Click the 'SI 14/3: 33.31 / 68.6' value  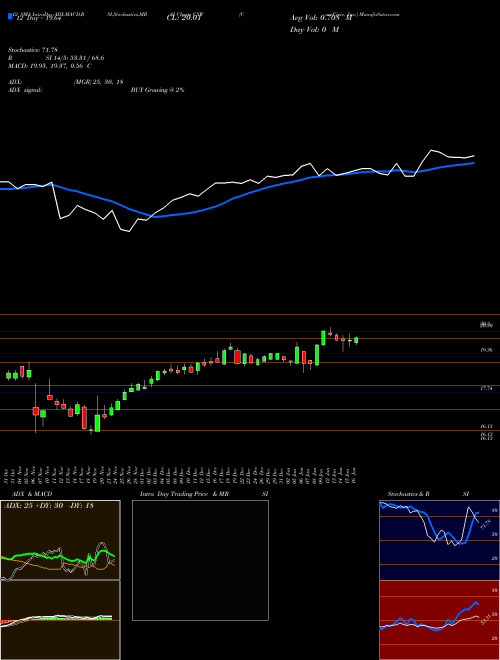(75, 58)
